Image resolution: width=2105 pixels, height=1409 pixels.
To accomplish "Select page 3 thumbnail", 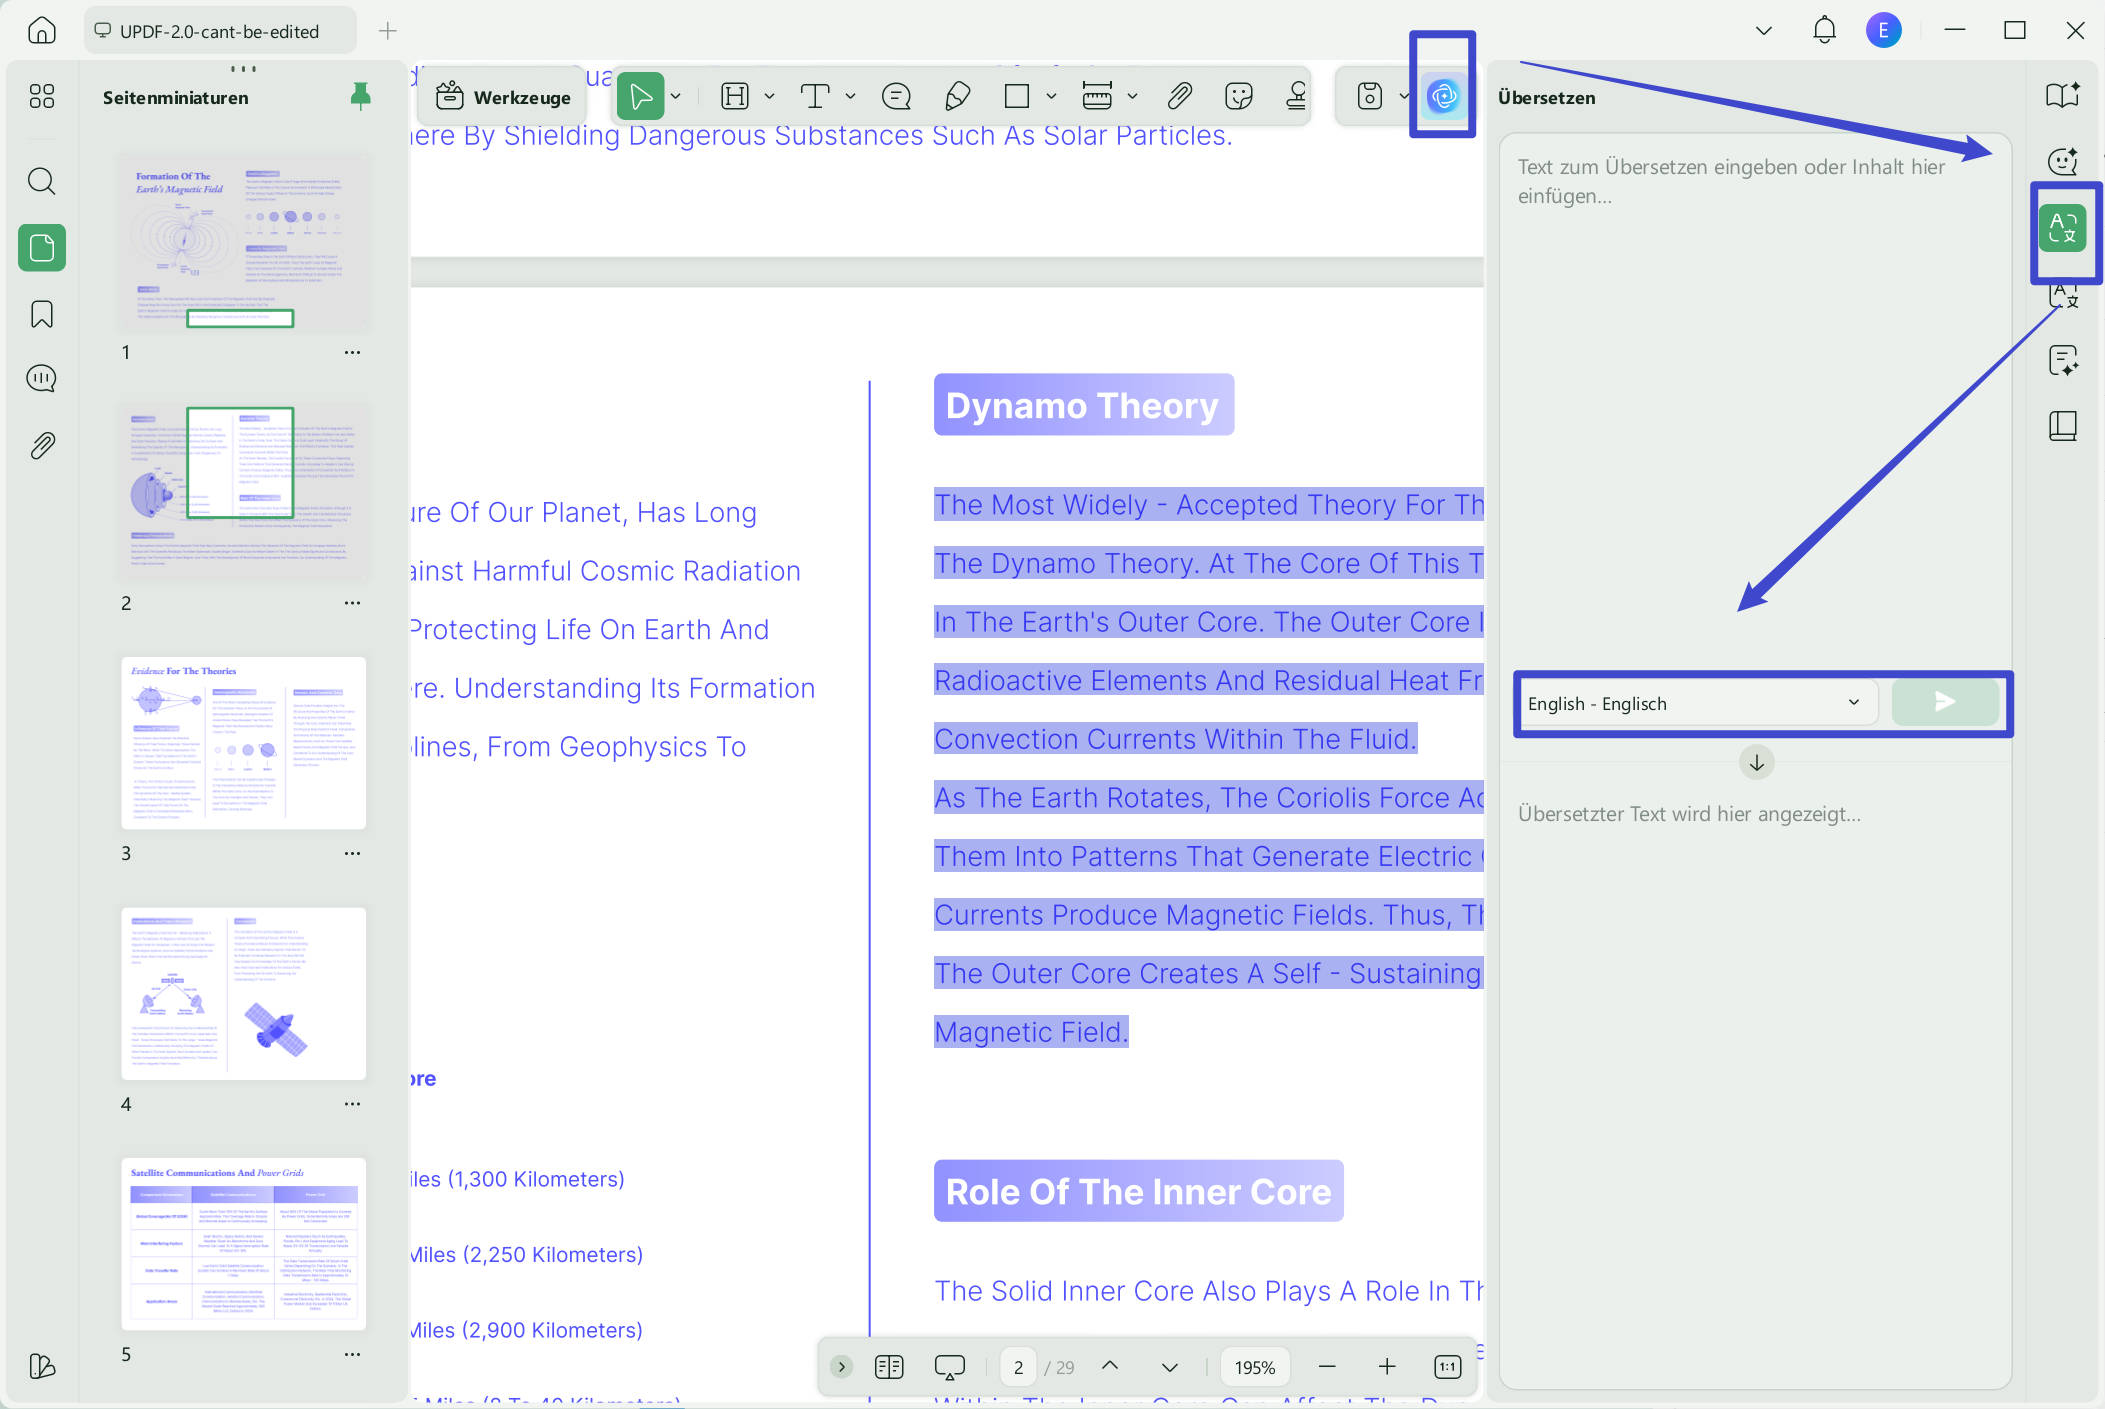I will coord(243,743).
